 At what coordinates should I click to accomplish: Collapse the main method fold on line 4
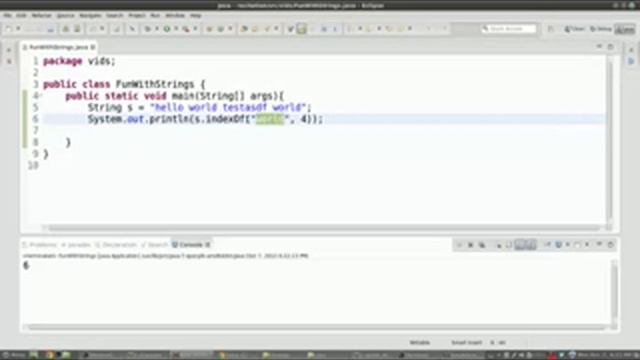[40, 96]
